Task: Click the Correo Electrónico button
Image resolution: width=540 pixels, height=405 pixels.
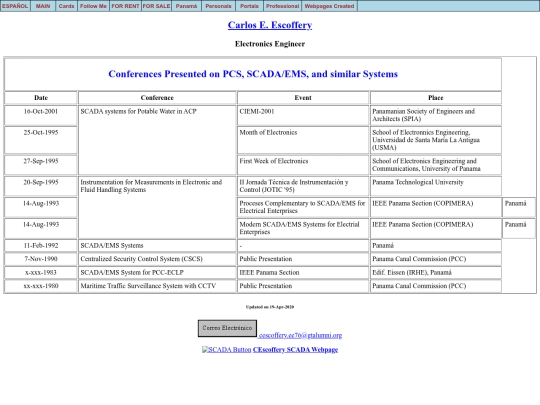Action: click(x=227, y=328)
